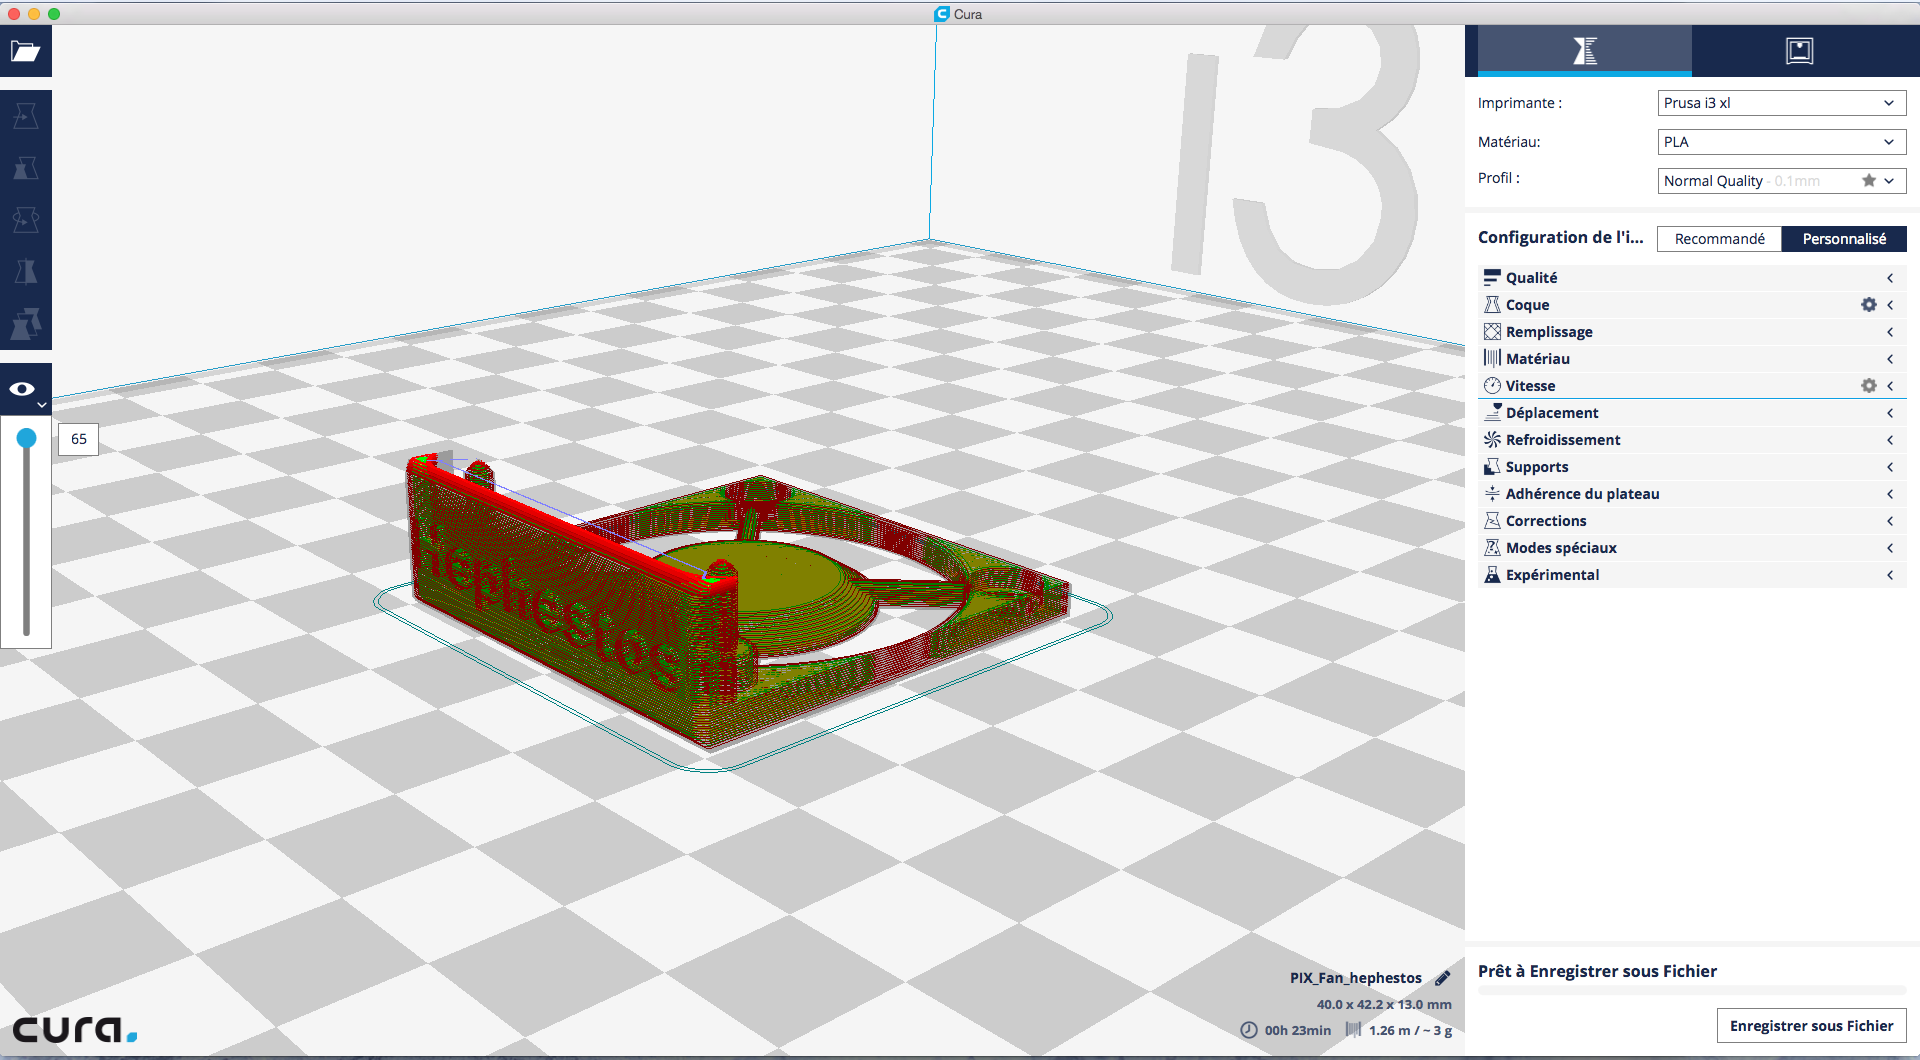Click the Enregistrer sous Fichier button
The width and height of the screenshot is (1920, 1060).
point(1811,1026)
